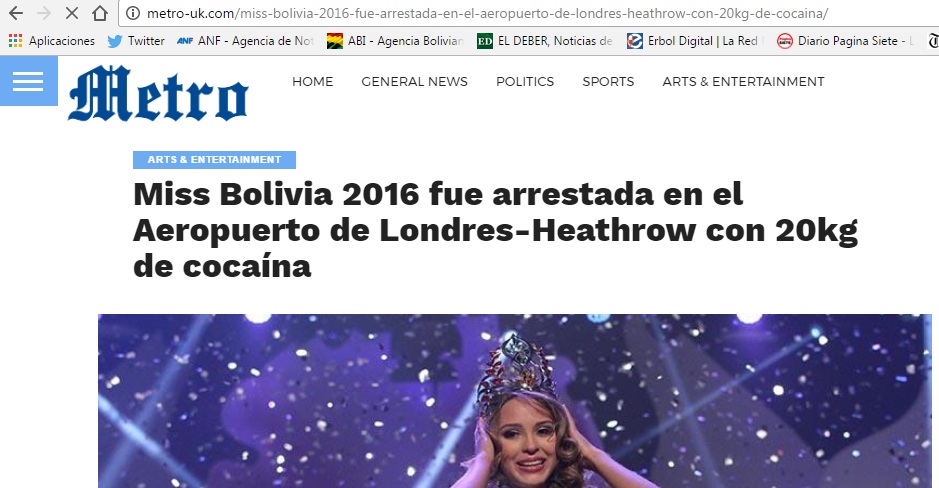Click the URL address bar field
The width and height of the screenshot is (939, 488).
[529, 13]
